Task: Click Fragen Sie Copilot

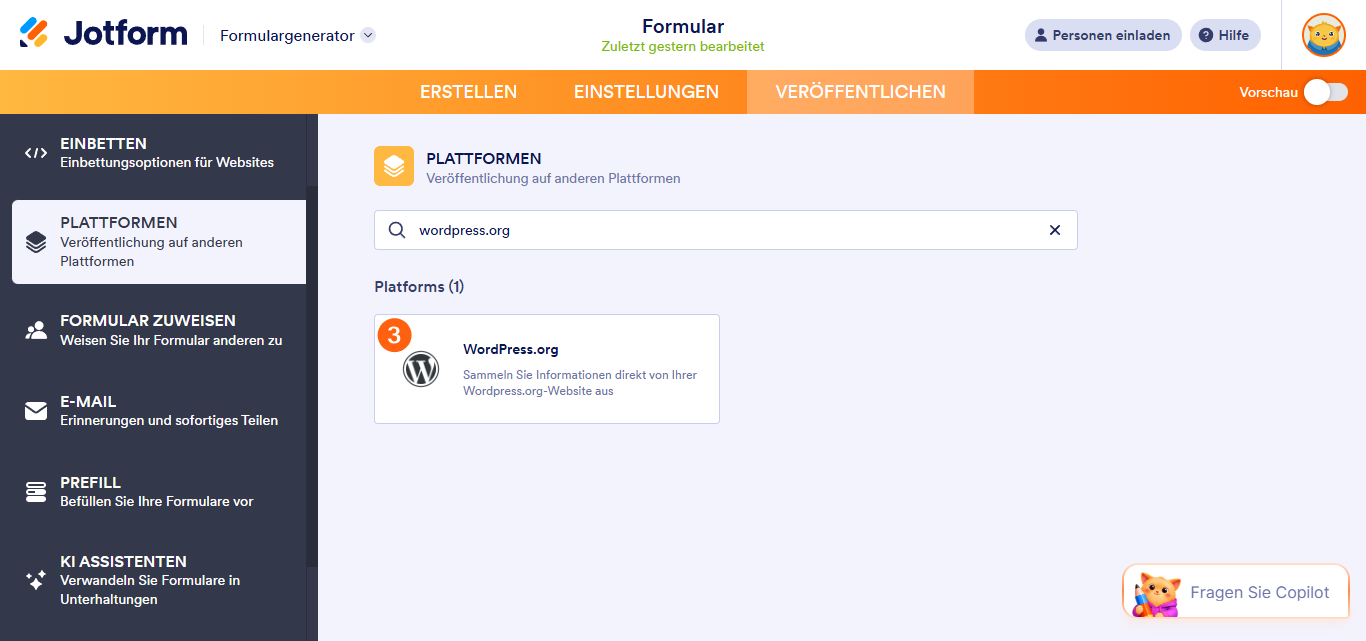Action: click(1235, 591)
